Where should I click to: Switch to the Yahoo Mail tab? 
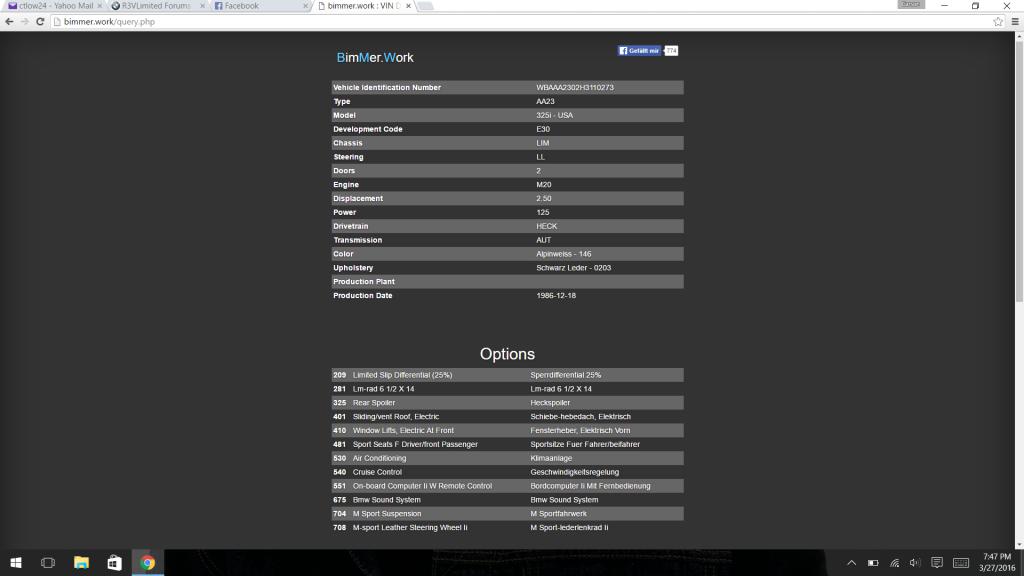[54, 6]
